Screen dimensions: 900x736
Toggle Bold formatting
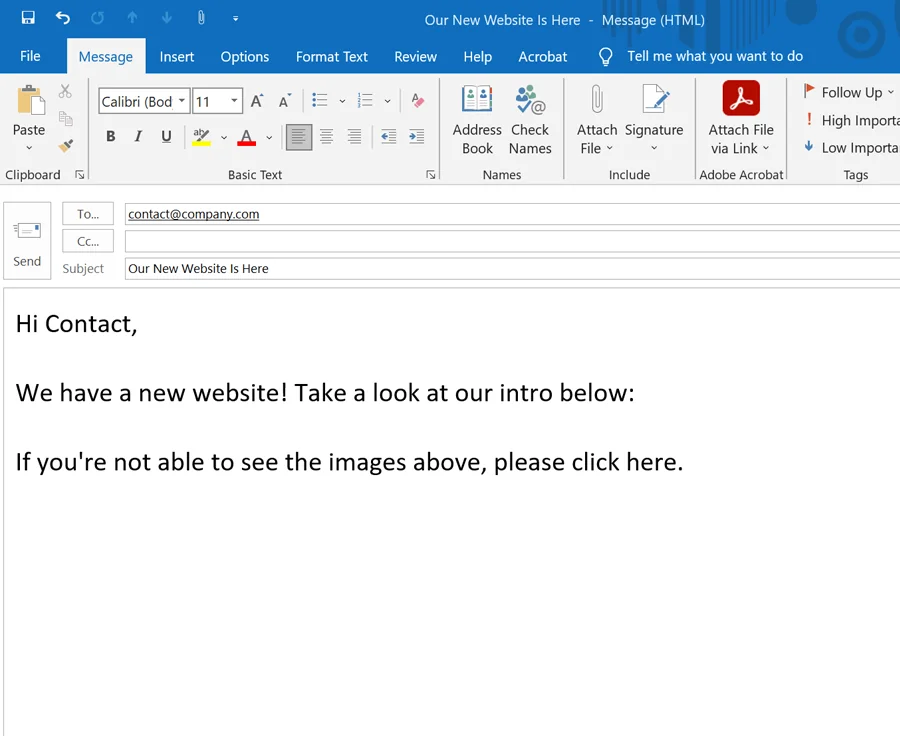coord(111,137)
